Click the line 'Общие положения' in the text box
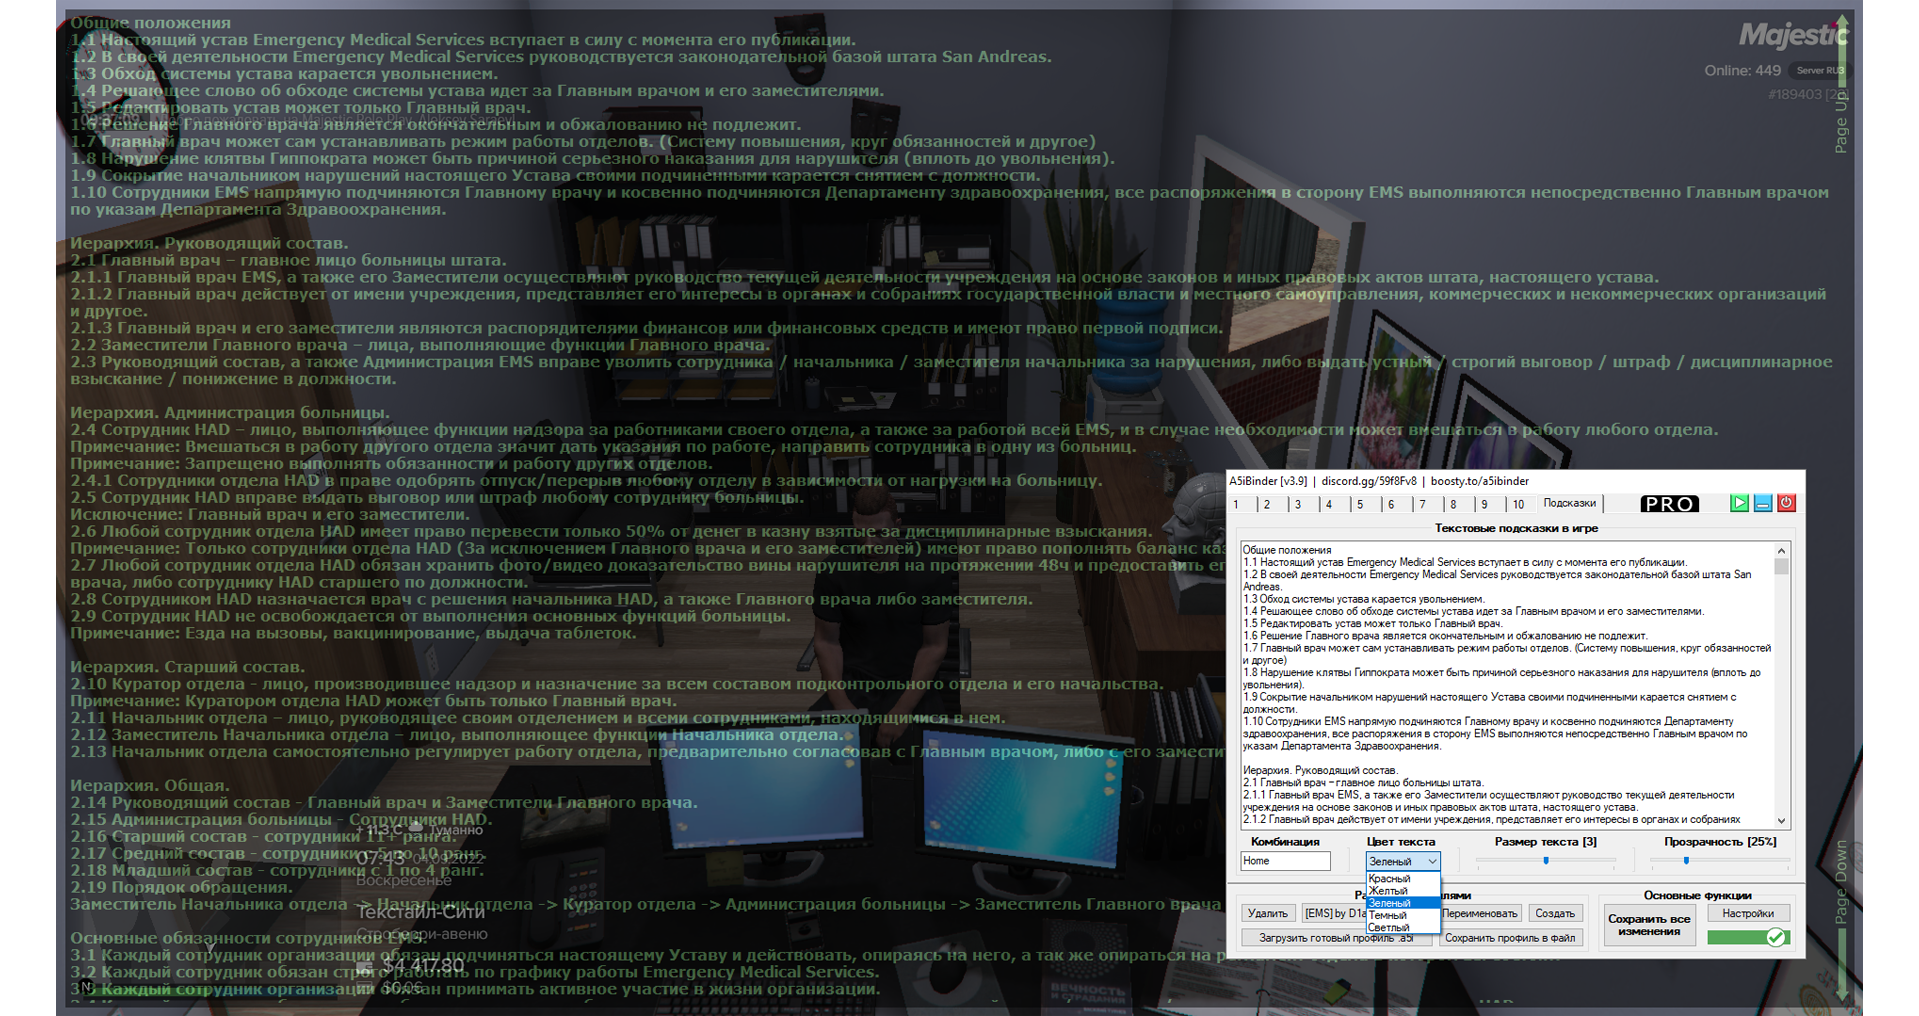The height and width of the screenshot is (1016, 1919). click(x=1287, y=550)
